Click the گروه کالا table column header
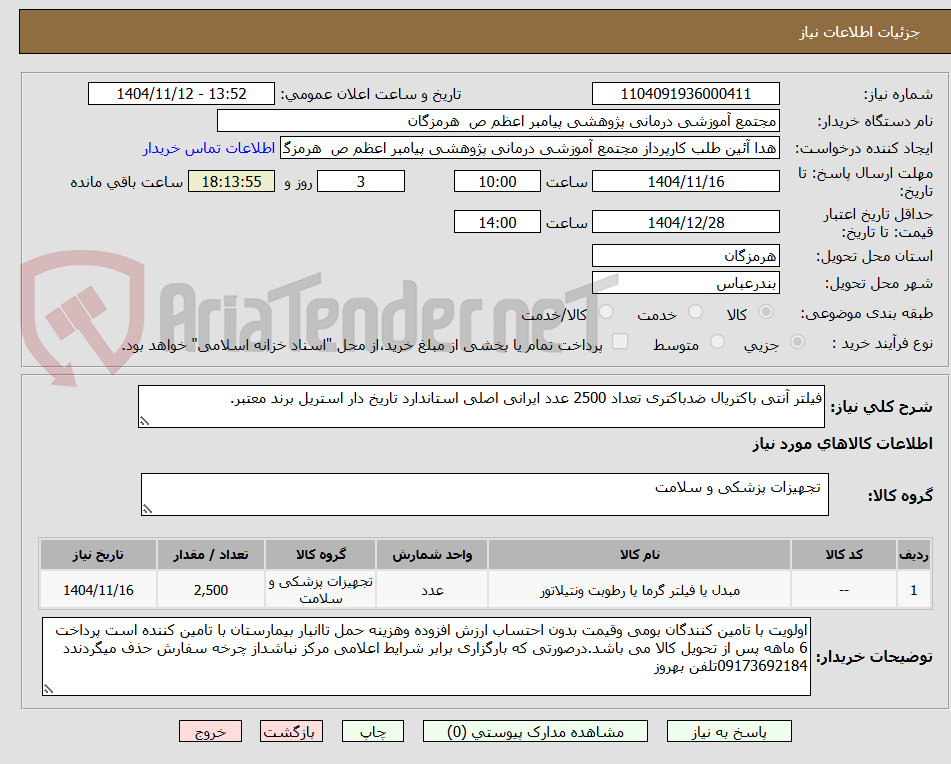This screenshot has height=764, width=951. click(320, 555)
